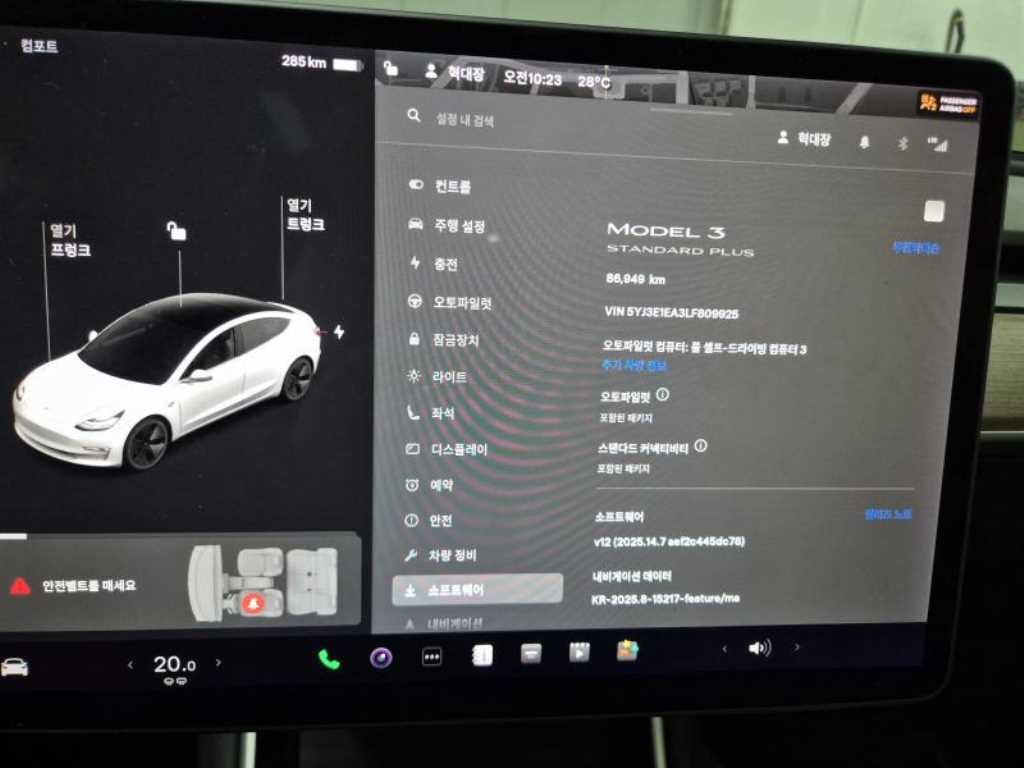Tap the 86,949 km odometer reading
Viewport: 1024px width, 768px height.
click(635, 279)
